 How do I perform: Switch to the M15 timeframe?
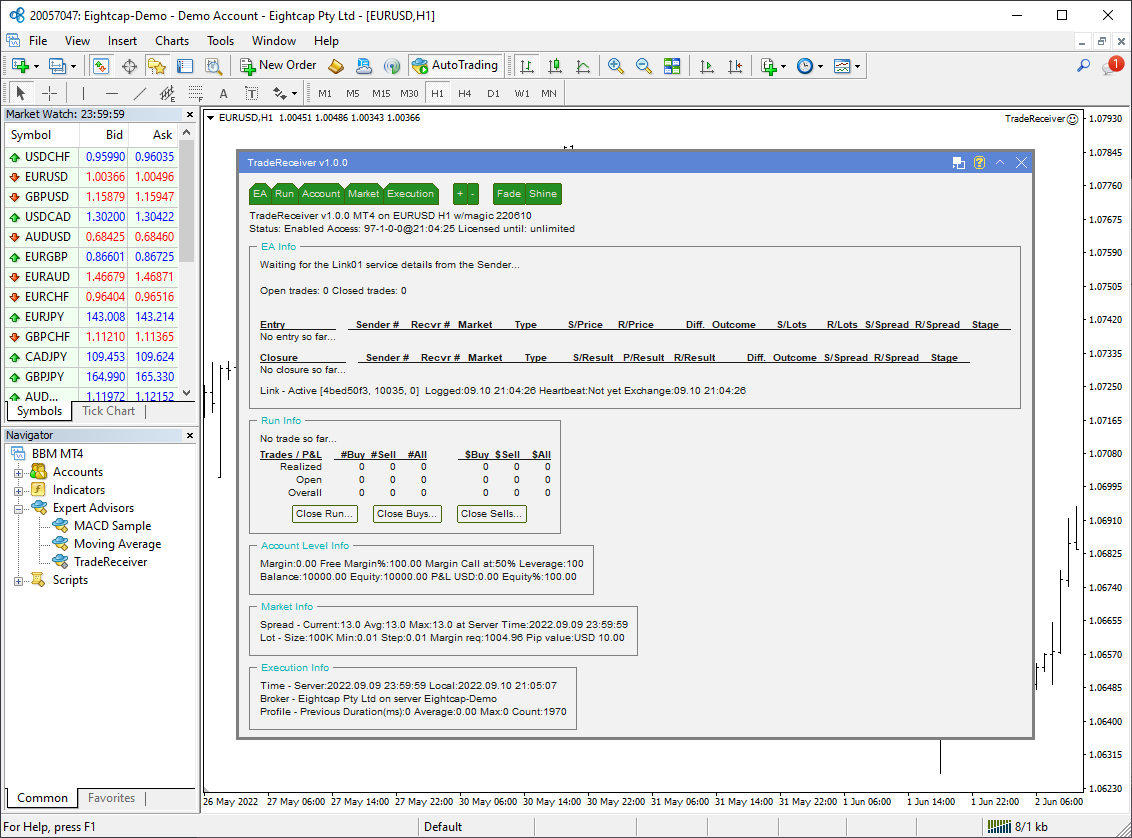click(381, 93)
